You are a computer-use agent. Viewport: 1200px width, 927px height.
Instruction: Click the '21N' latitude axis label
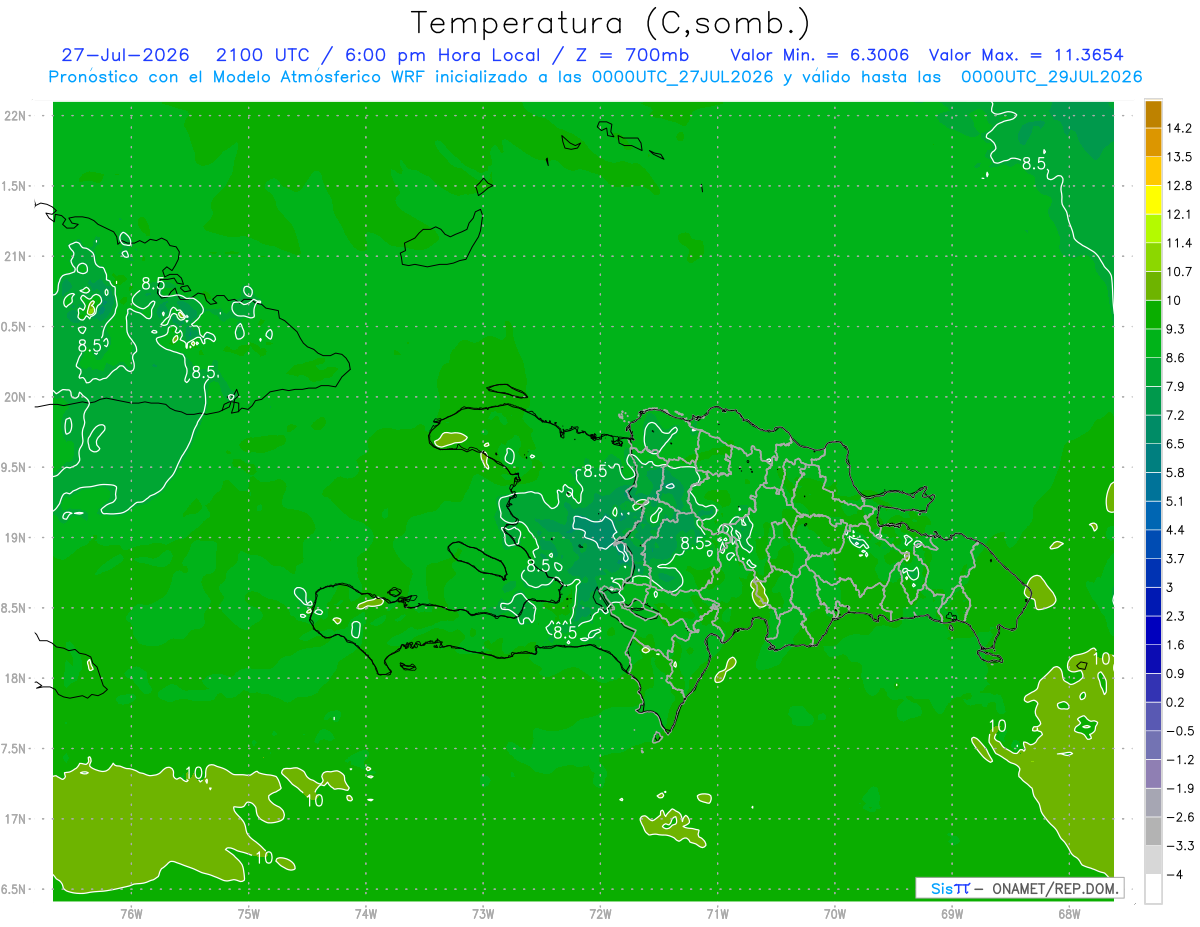click(15, 256)
